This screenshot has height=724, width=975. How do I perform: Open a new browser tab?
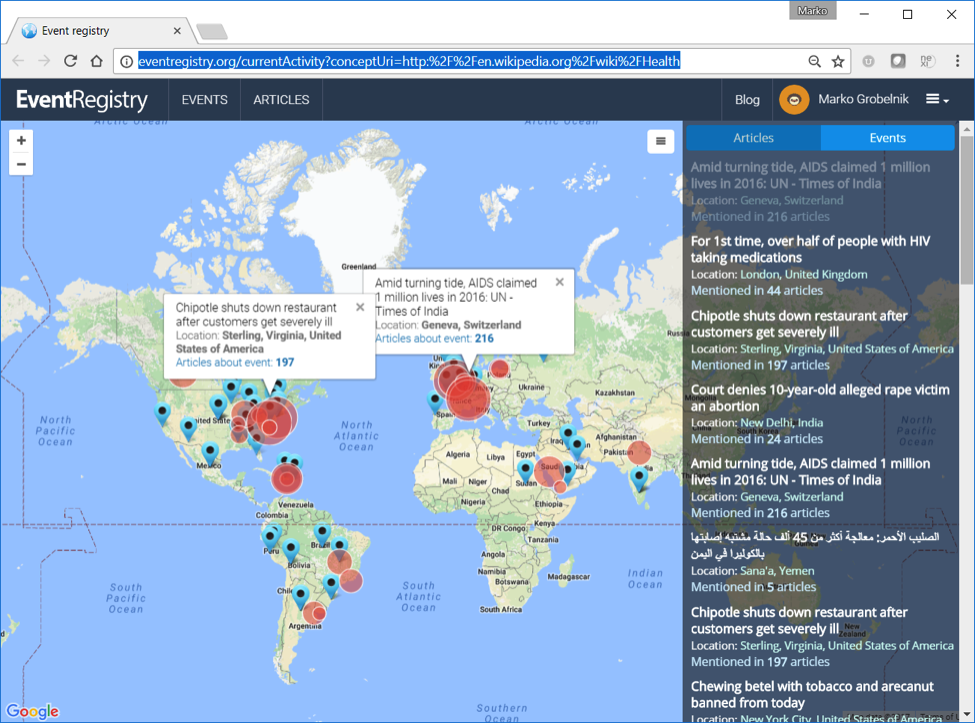211,31
